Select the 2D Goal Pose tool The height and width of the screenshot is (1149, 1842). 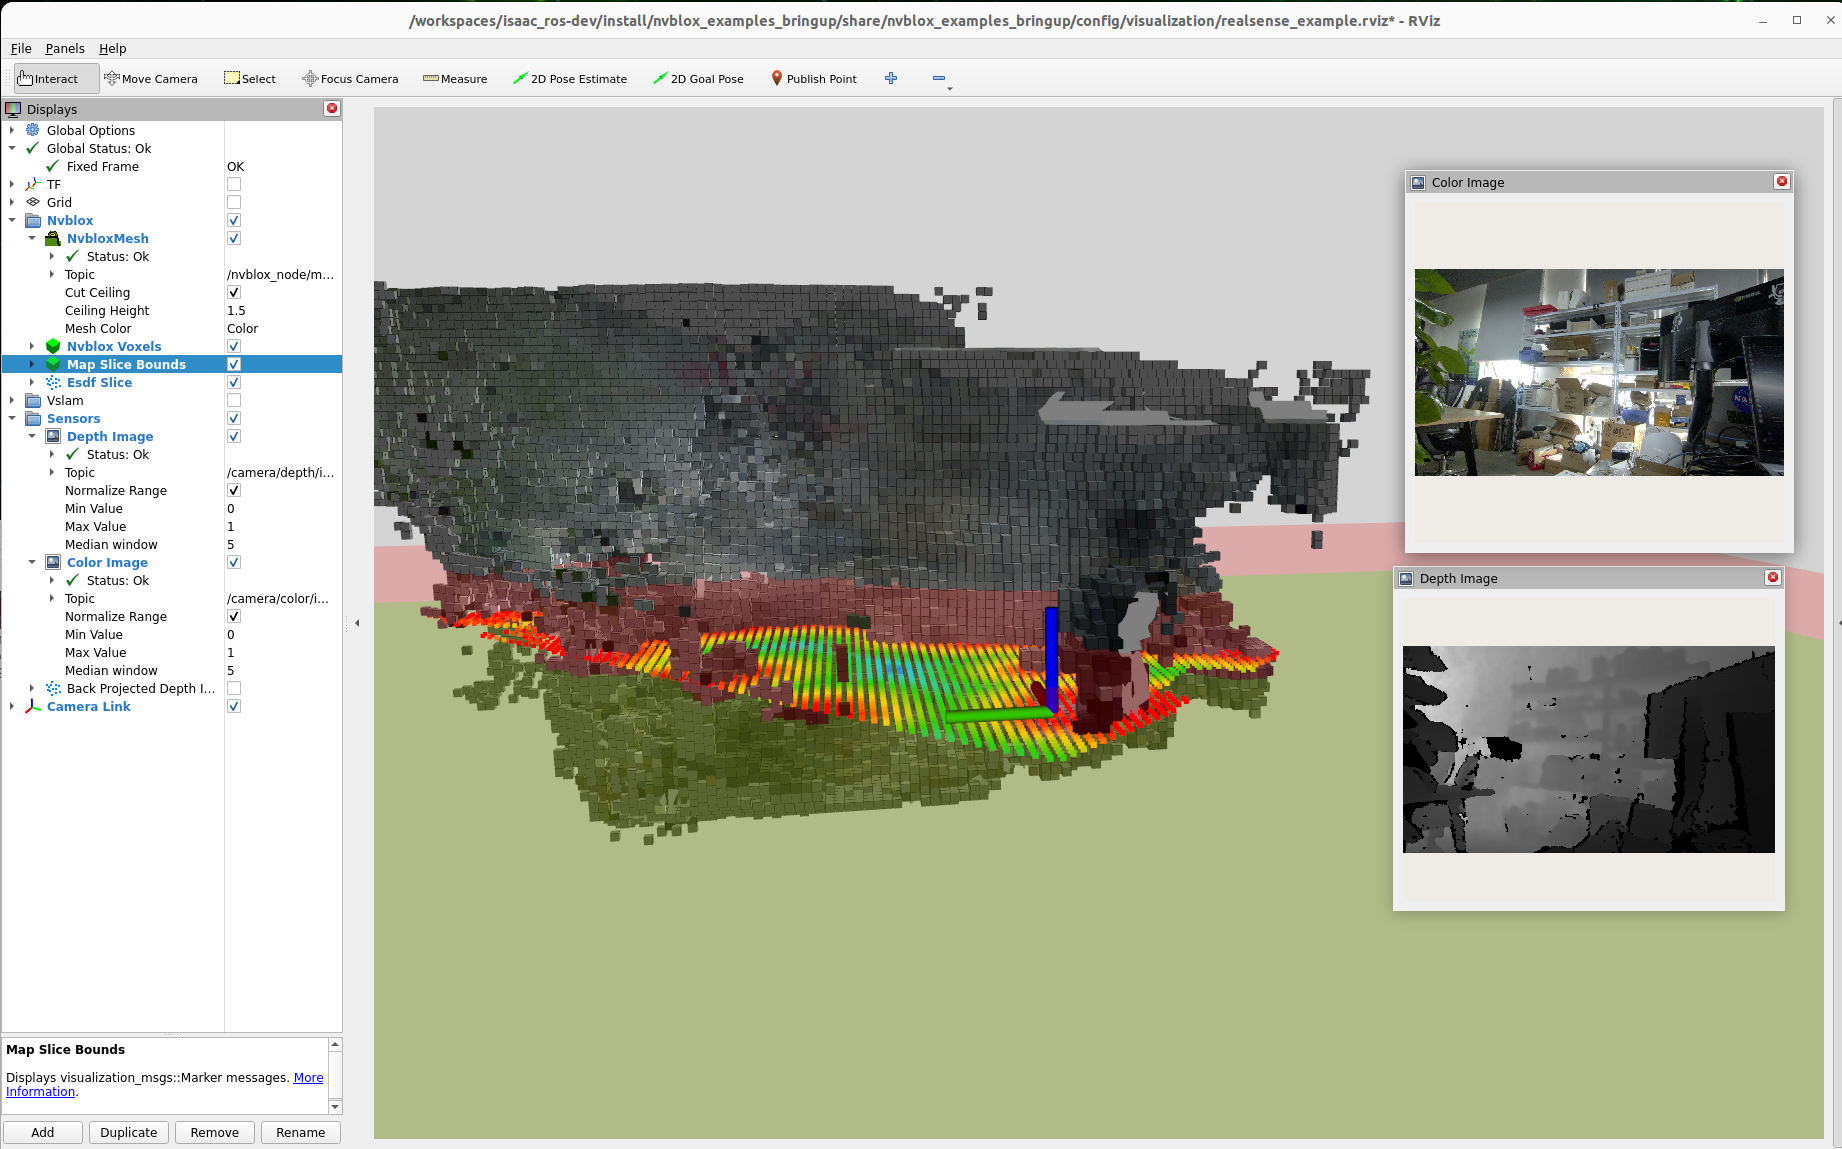point(698,79)
